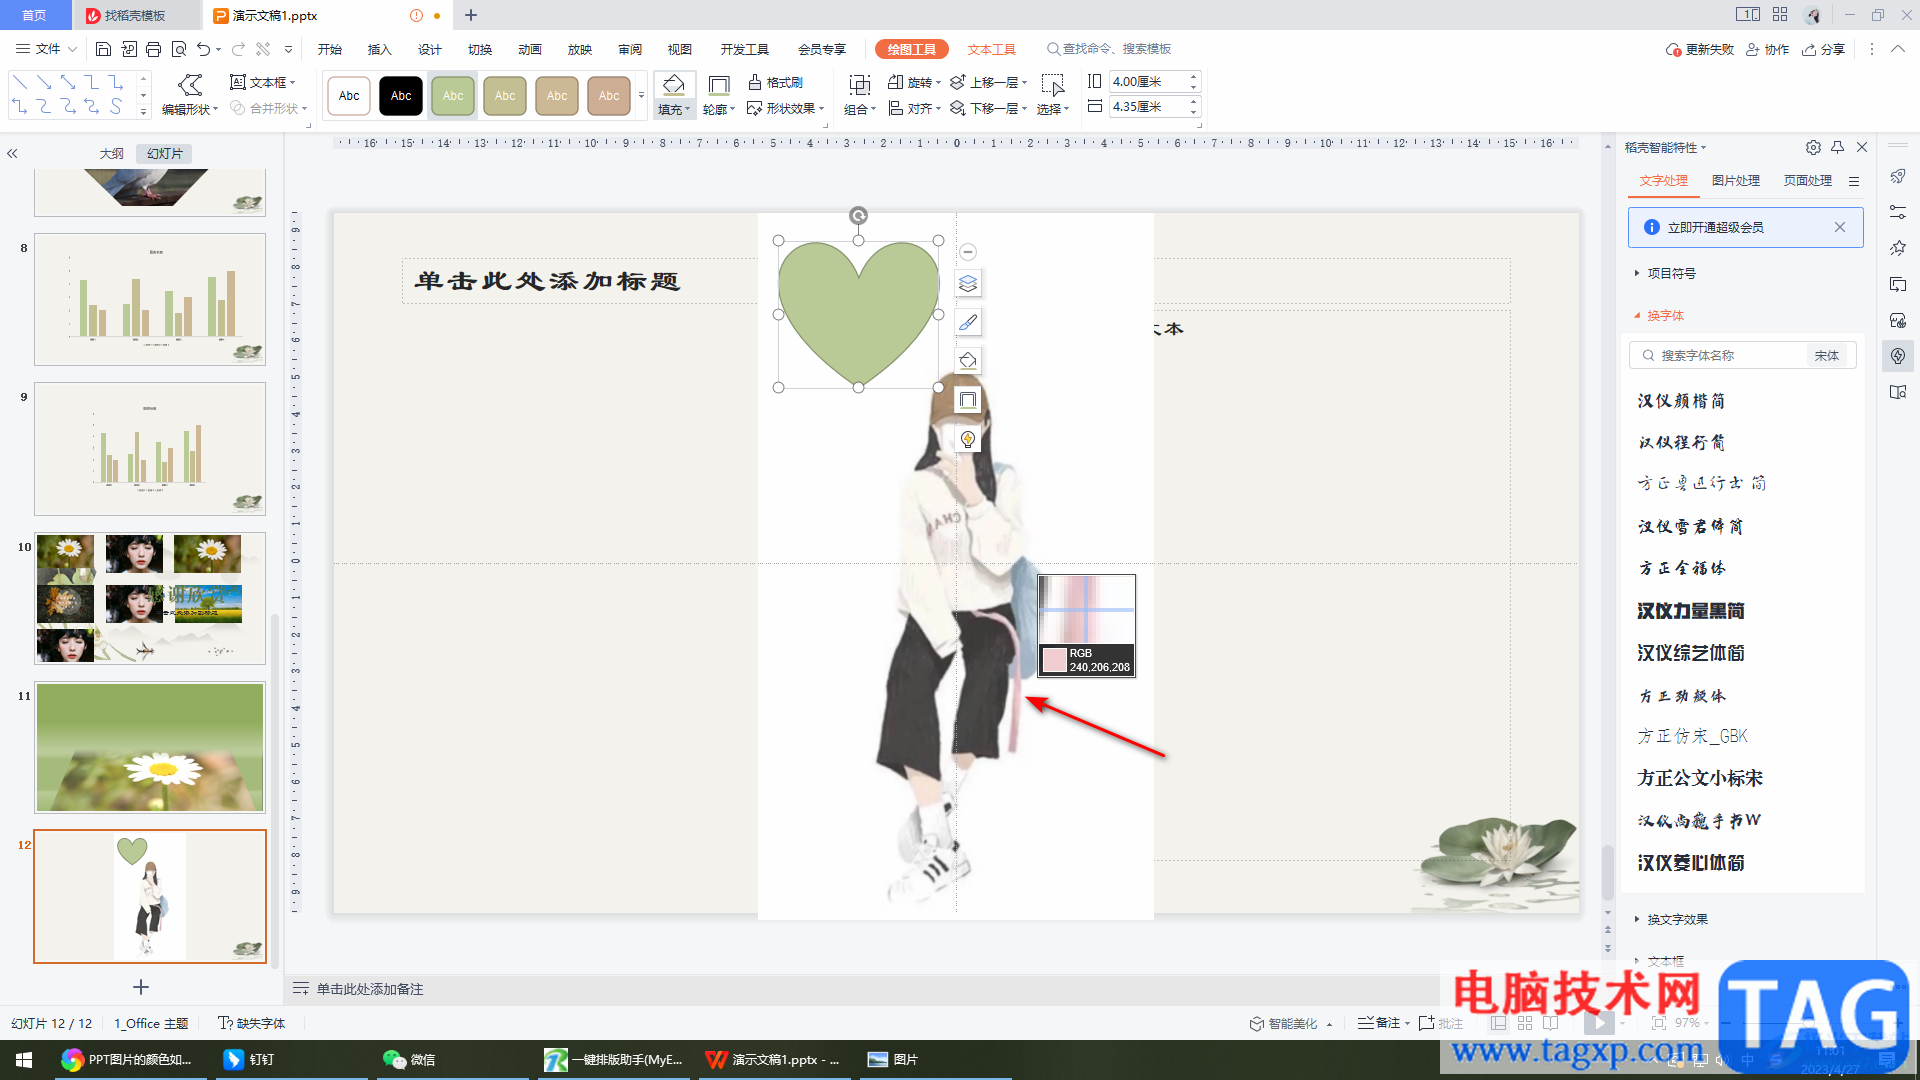The image size is (1920, 1080).
Task: Click the 立即开通超级会员 banner link
Action: pos(1715,227)
